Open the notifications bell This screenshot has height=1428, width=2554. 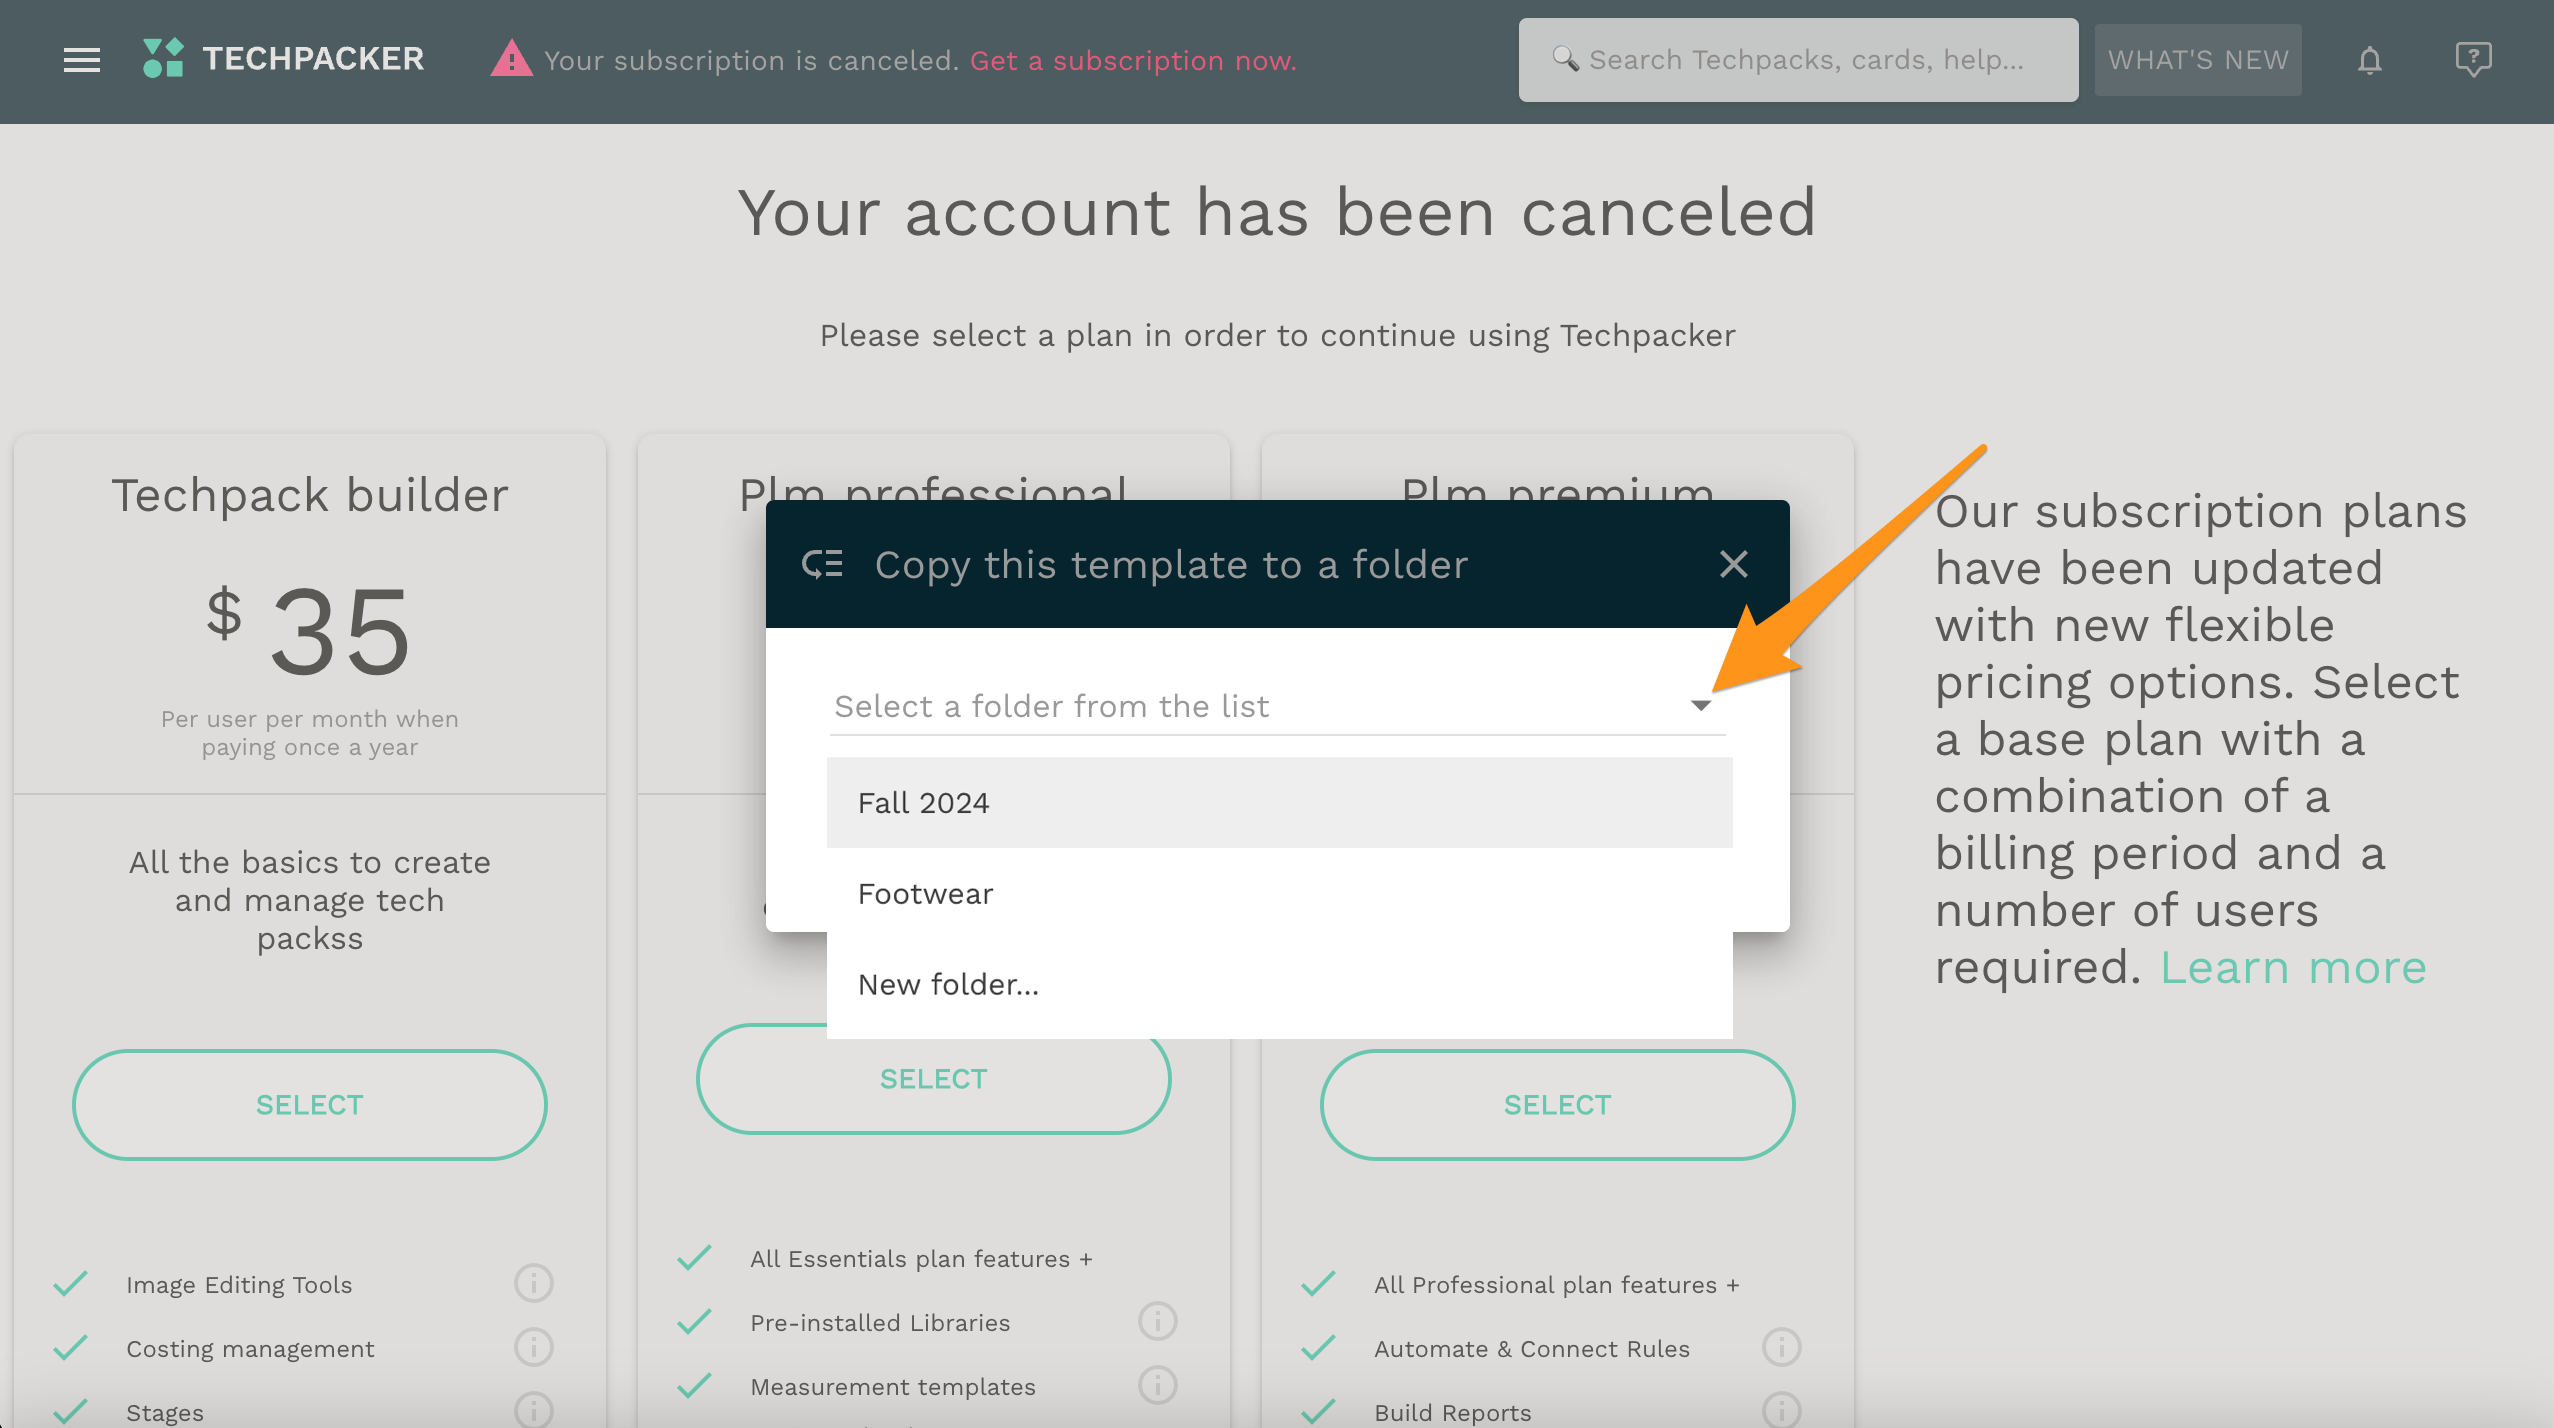point(2369,60)
